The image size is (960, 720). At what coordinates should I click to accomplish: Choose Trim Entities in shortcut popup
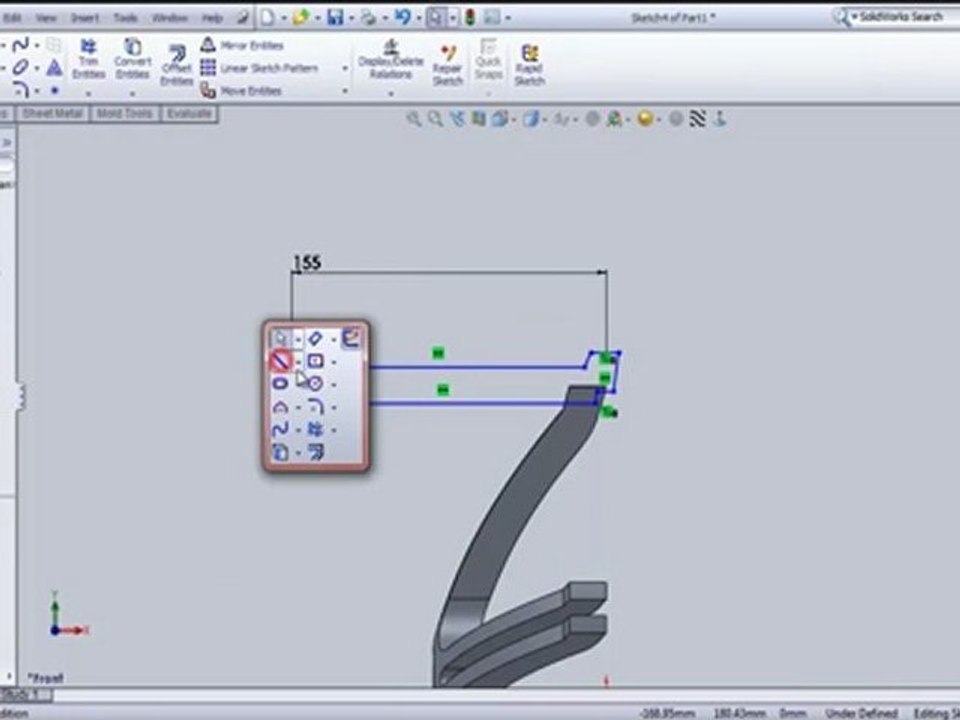pos(315,430)
